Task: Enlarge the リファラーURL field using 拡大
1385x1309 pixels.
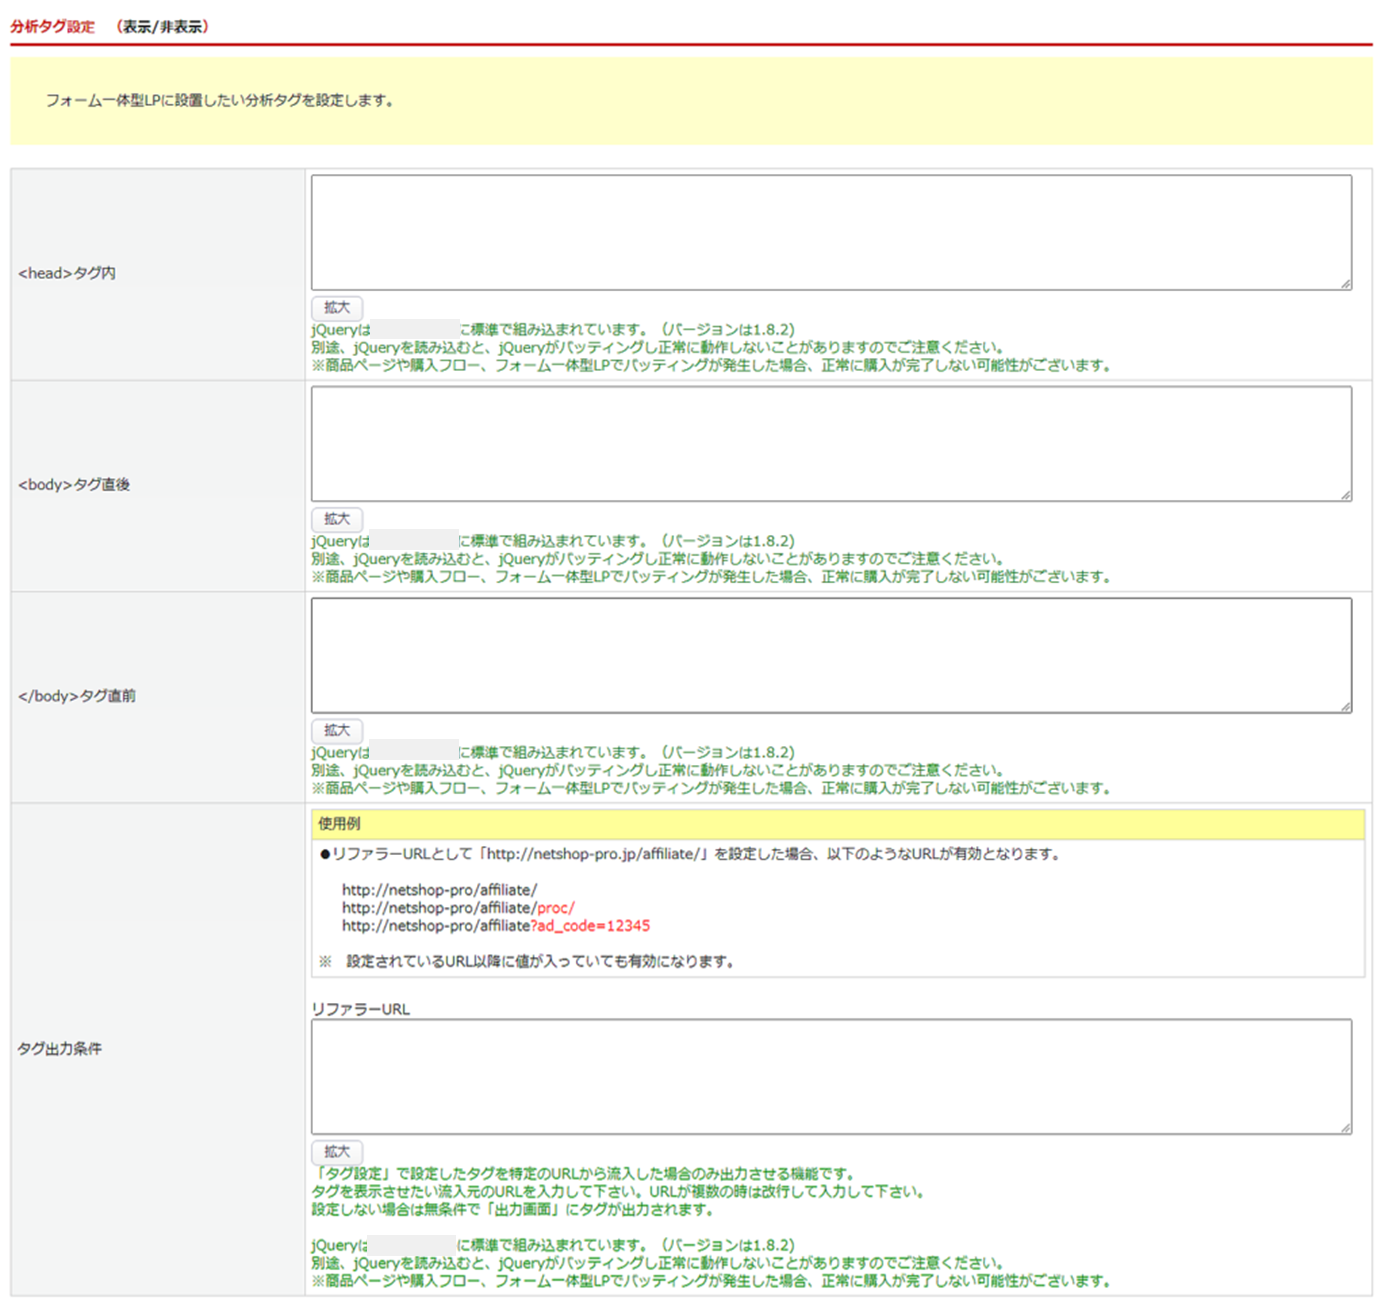Action: pyautogui.click(x=337, y=1152)
